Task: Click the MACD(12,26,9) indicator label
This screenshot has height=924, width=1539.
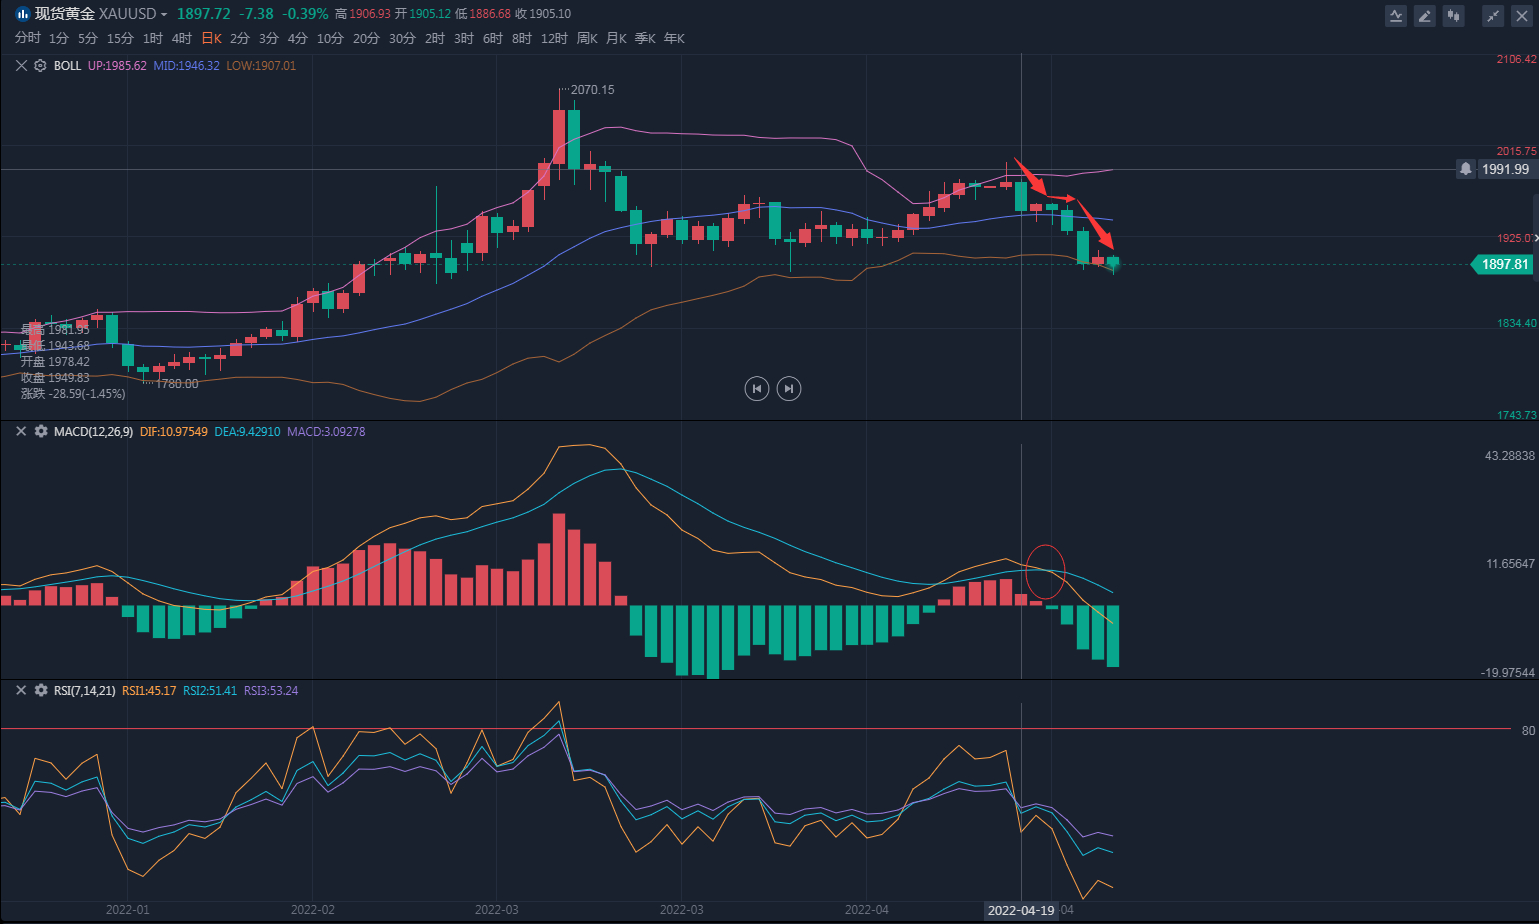Action: click(93, 431)
